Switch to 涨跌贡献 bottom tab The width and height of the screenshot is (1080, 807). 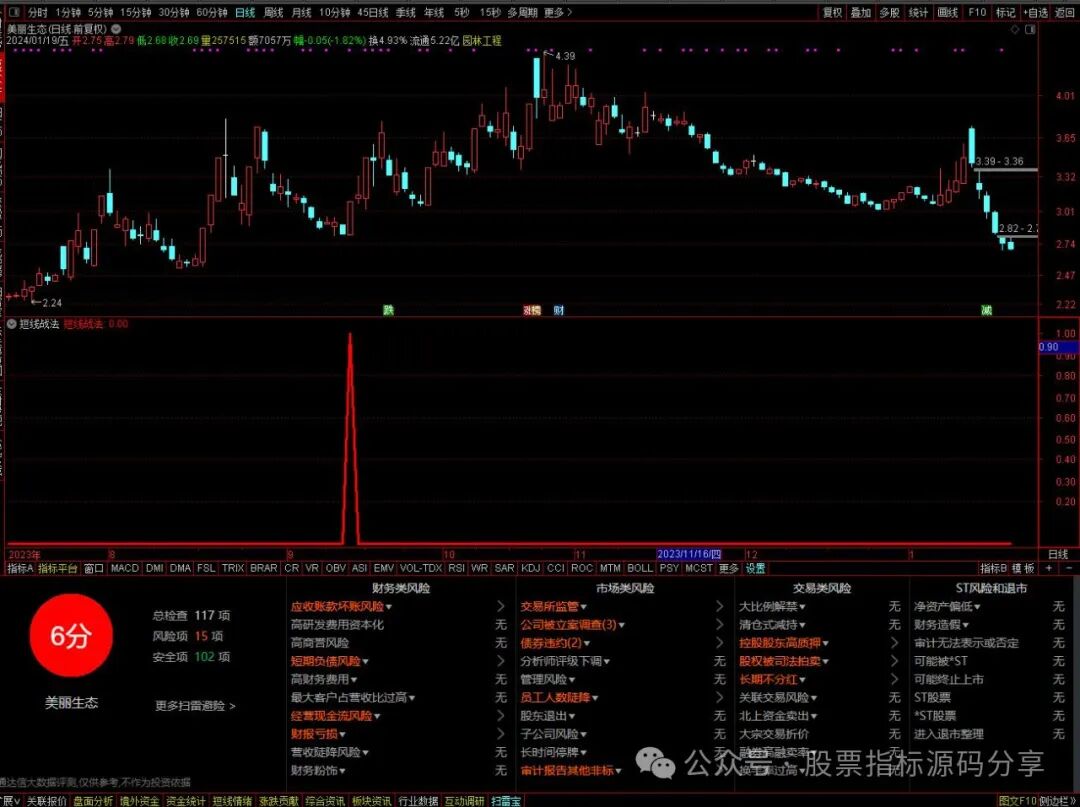coord(278,801)
